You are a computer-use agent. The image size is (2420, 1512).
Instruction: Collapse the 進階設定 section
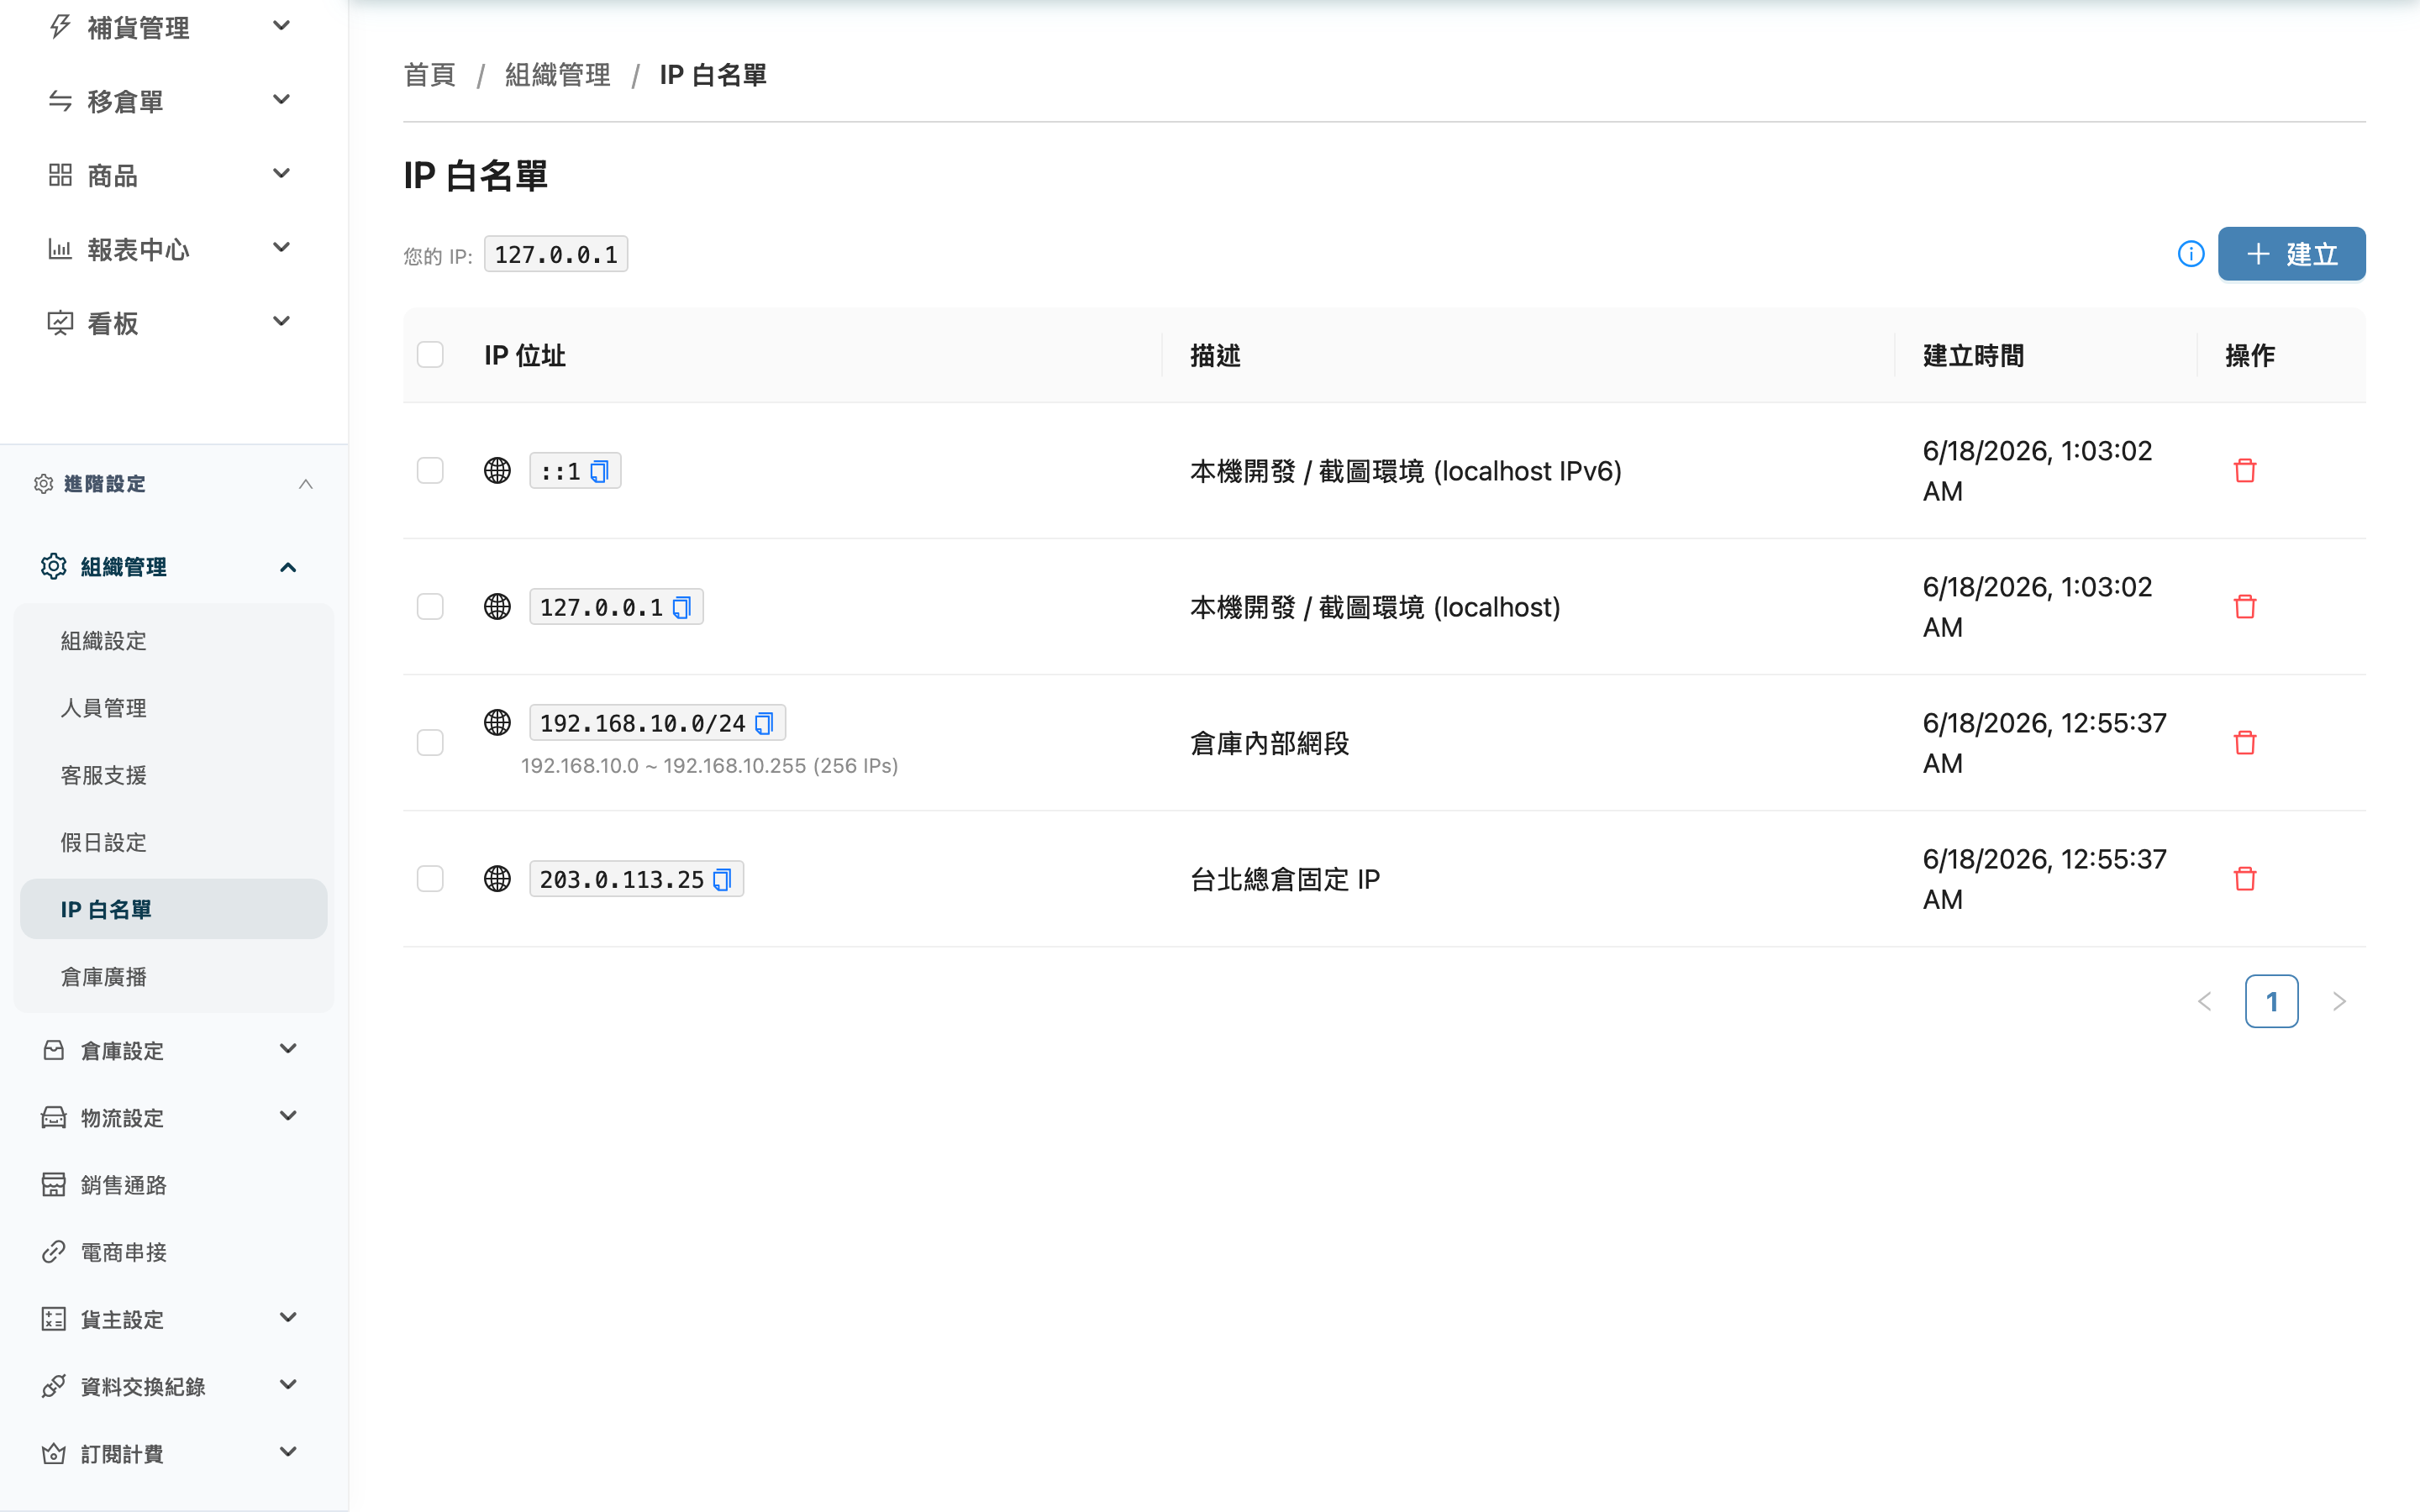306,484
